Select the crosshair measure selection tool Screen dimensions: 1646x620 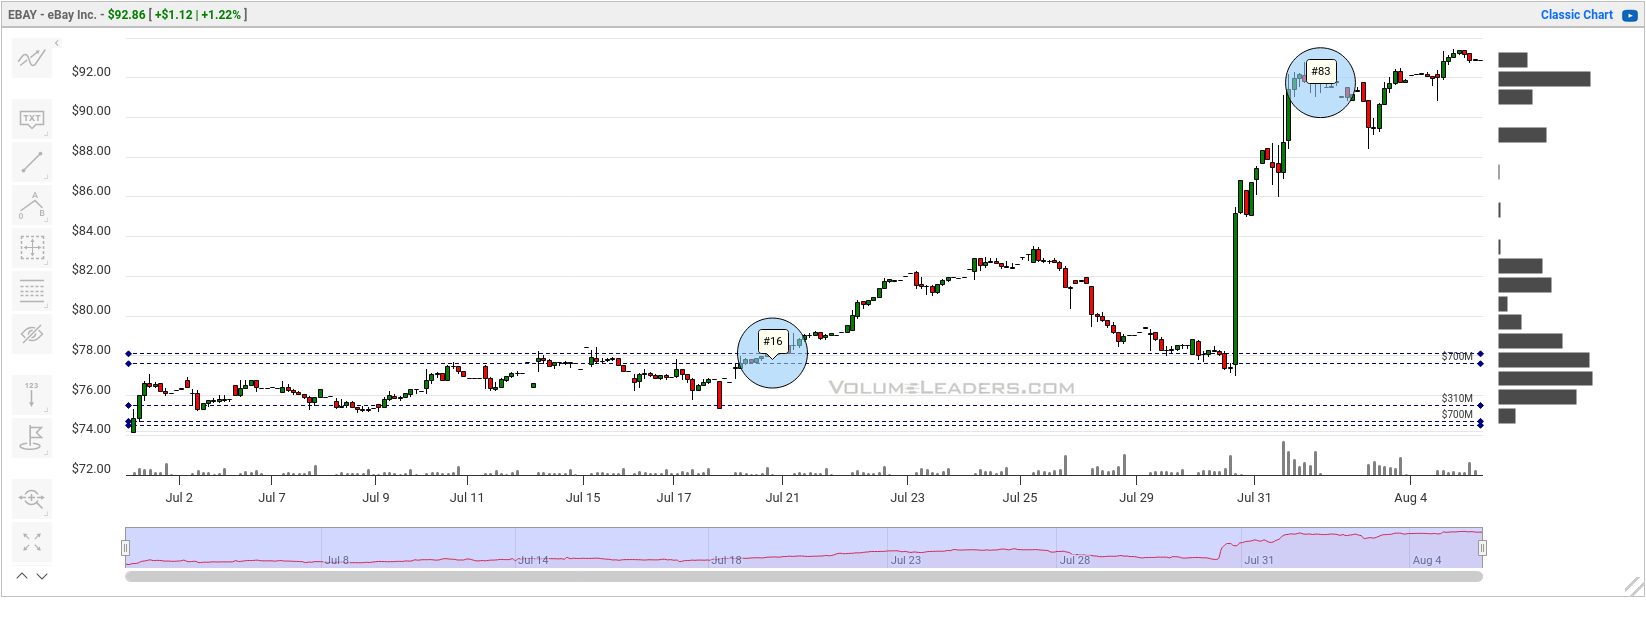click(32, 248)
